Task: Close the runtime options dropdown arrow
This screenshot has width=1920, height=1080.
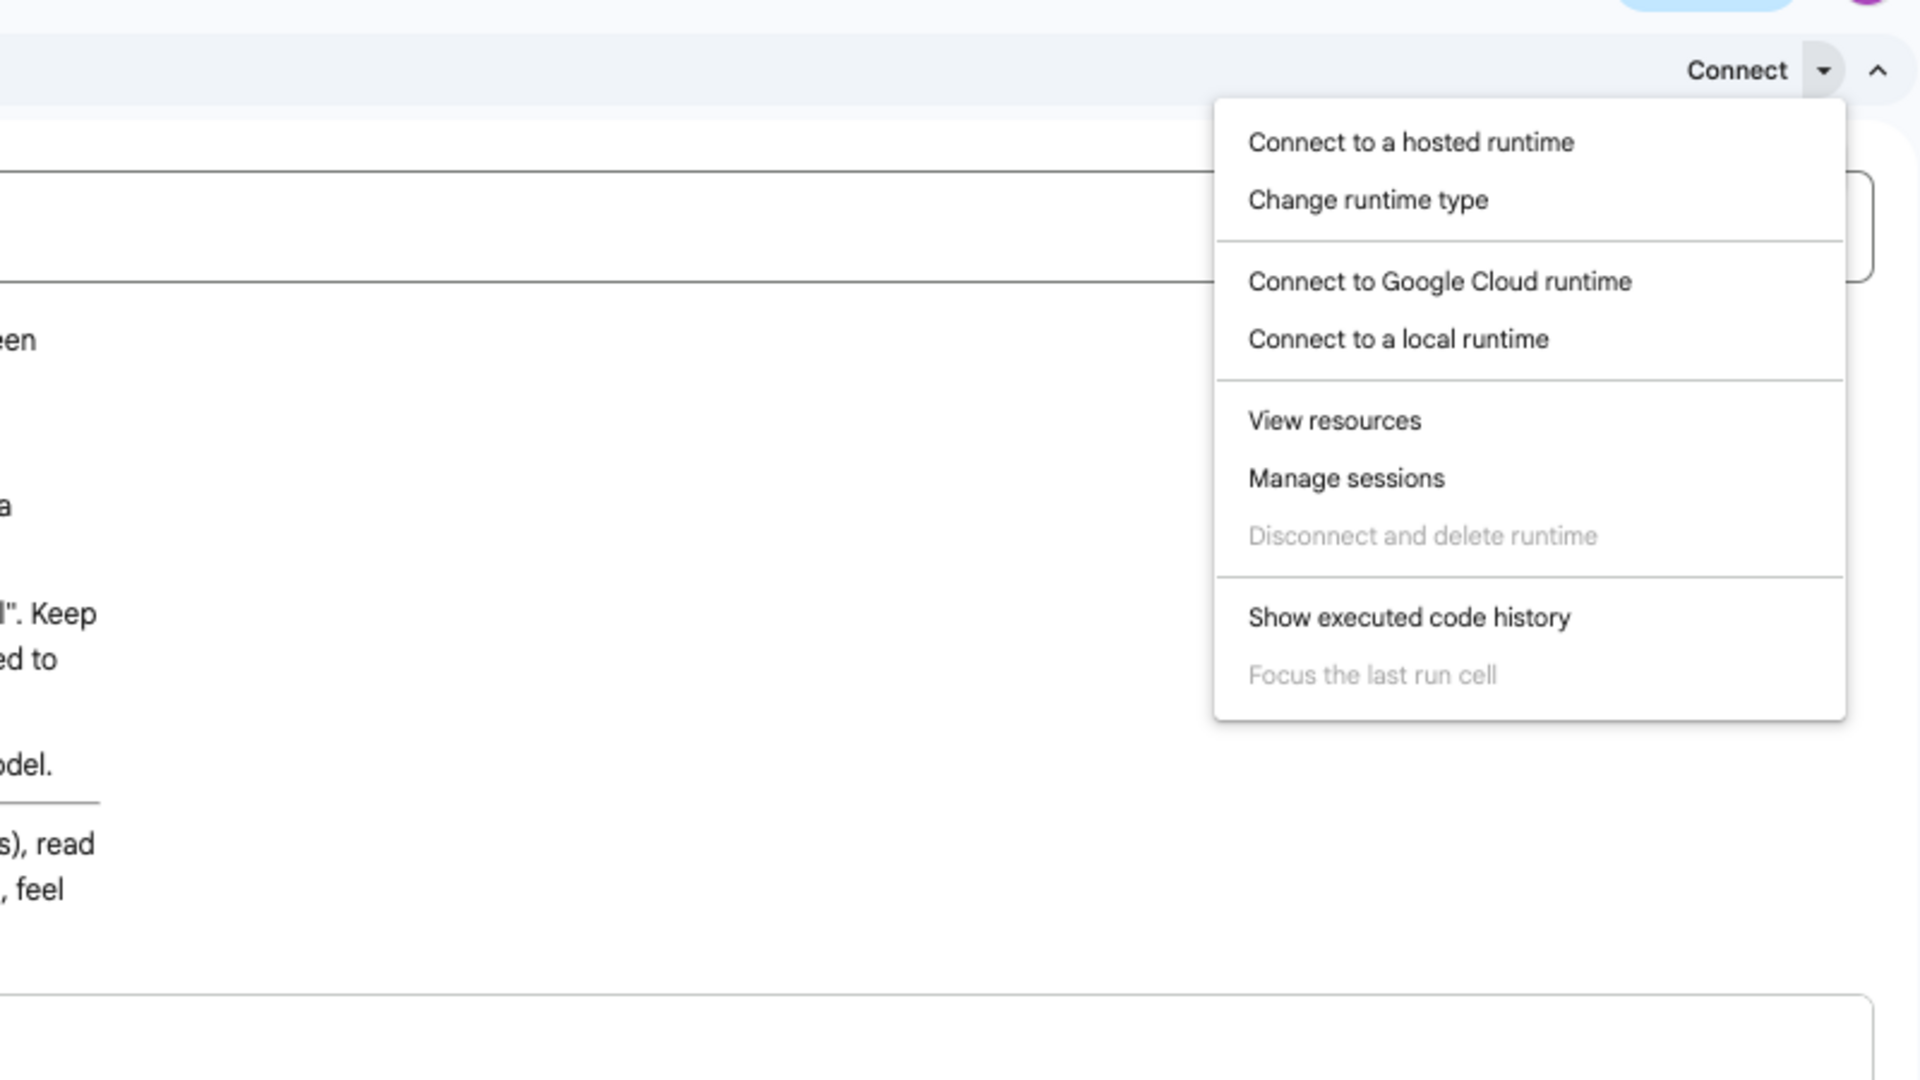Action: [x=1824, y=70]
